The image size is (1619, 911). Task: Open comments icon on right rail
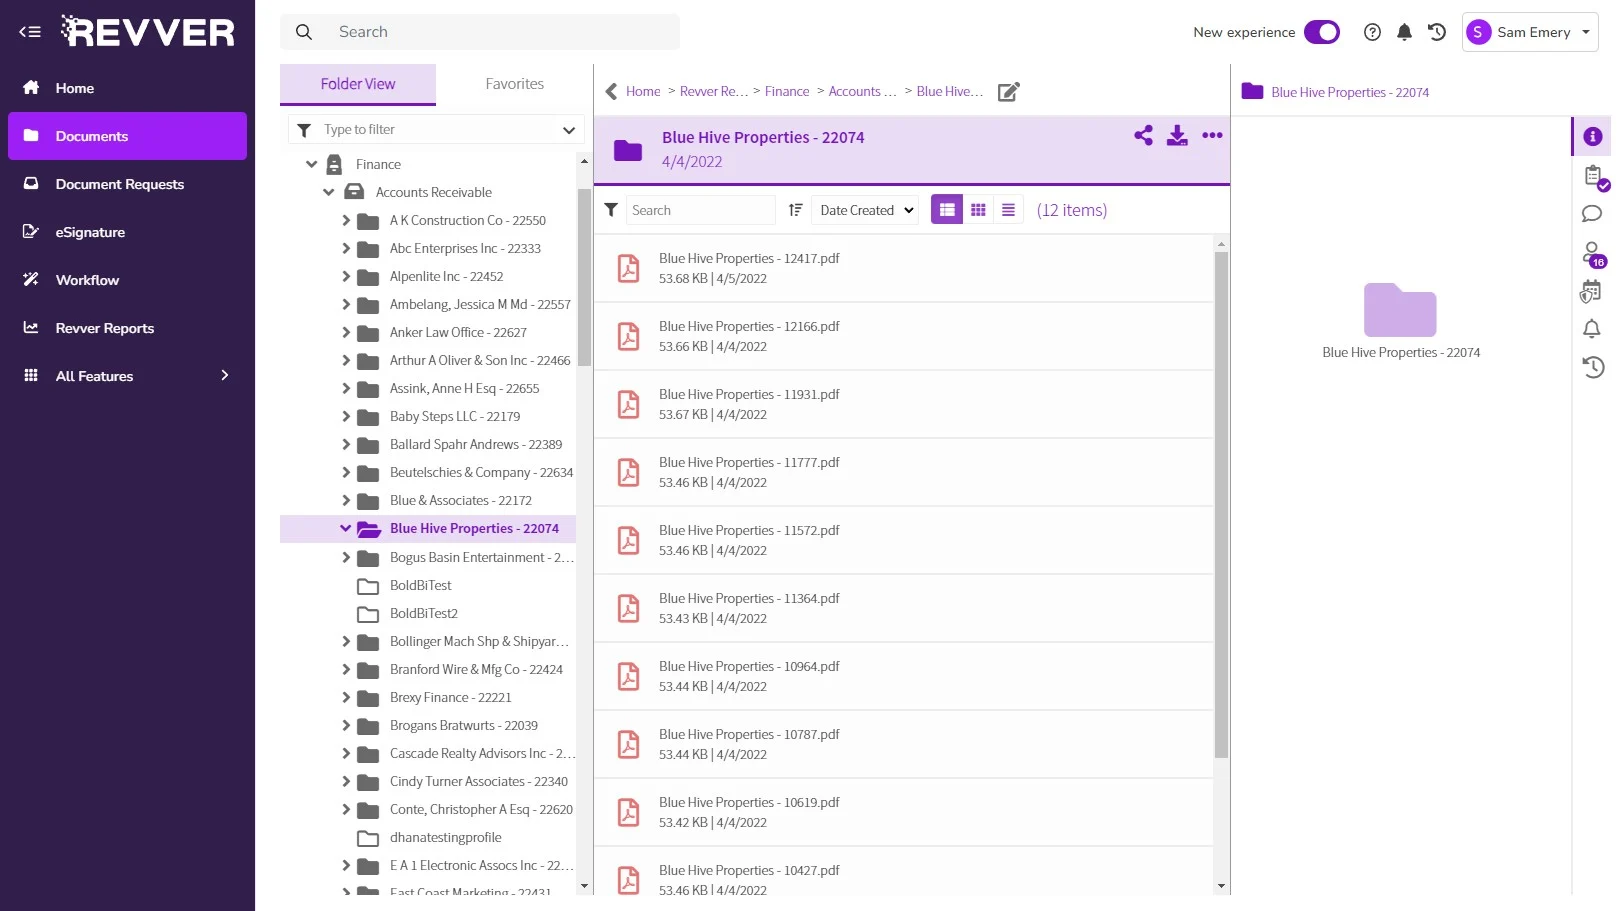[x=1592, y=214]
